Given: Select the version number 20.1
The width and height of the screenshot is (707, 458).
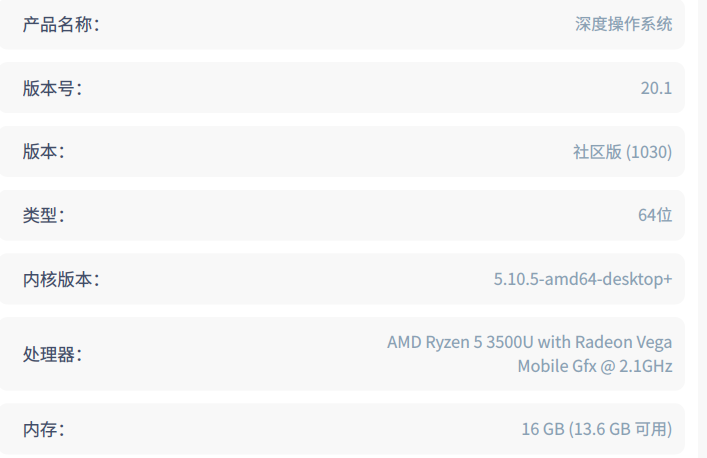Looking at the screenshot, I should click(x=656, y=88).
